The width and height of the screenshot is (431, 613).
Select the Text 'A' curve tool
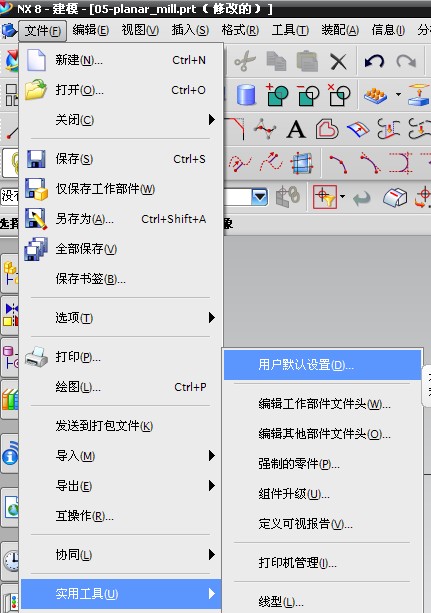click(296, 129)
